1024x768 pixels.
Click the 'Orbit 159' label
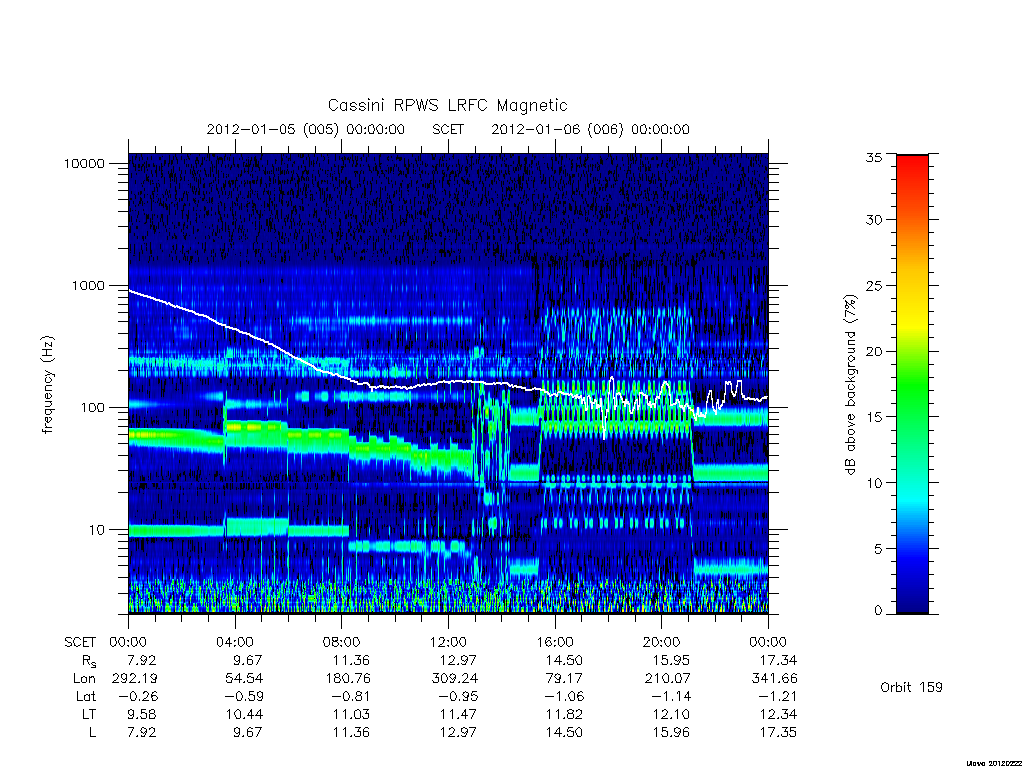[911, 687]
